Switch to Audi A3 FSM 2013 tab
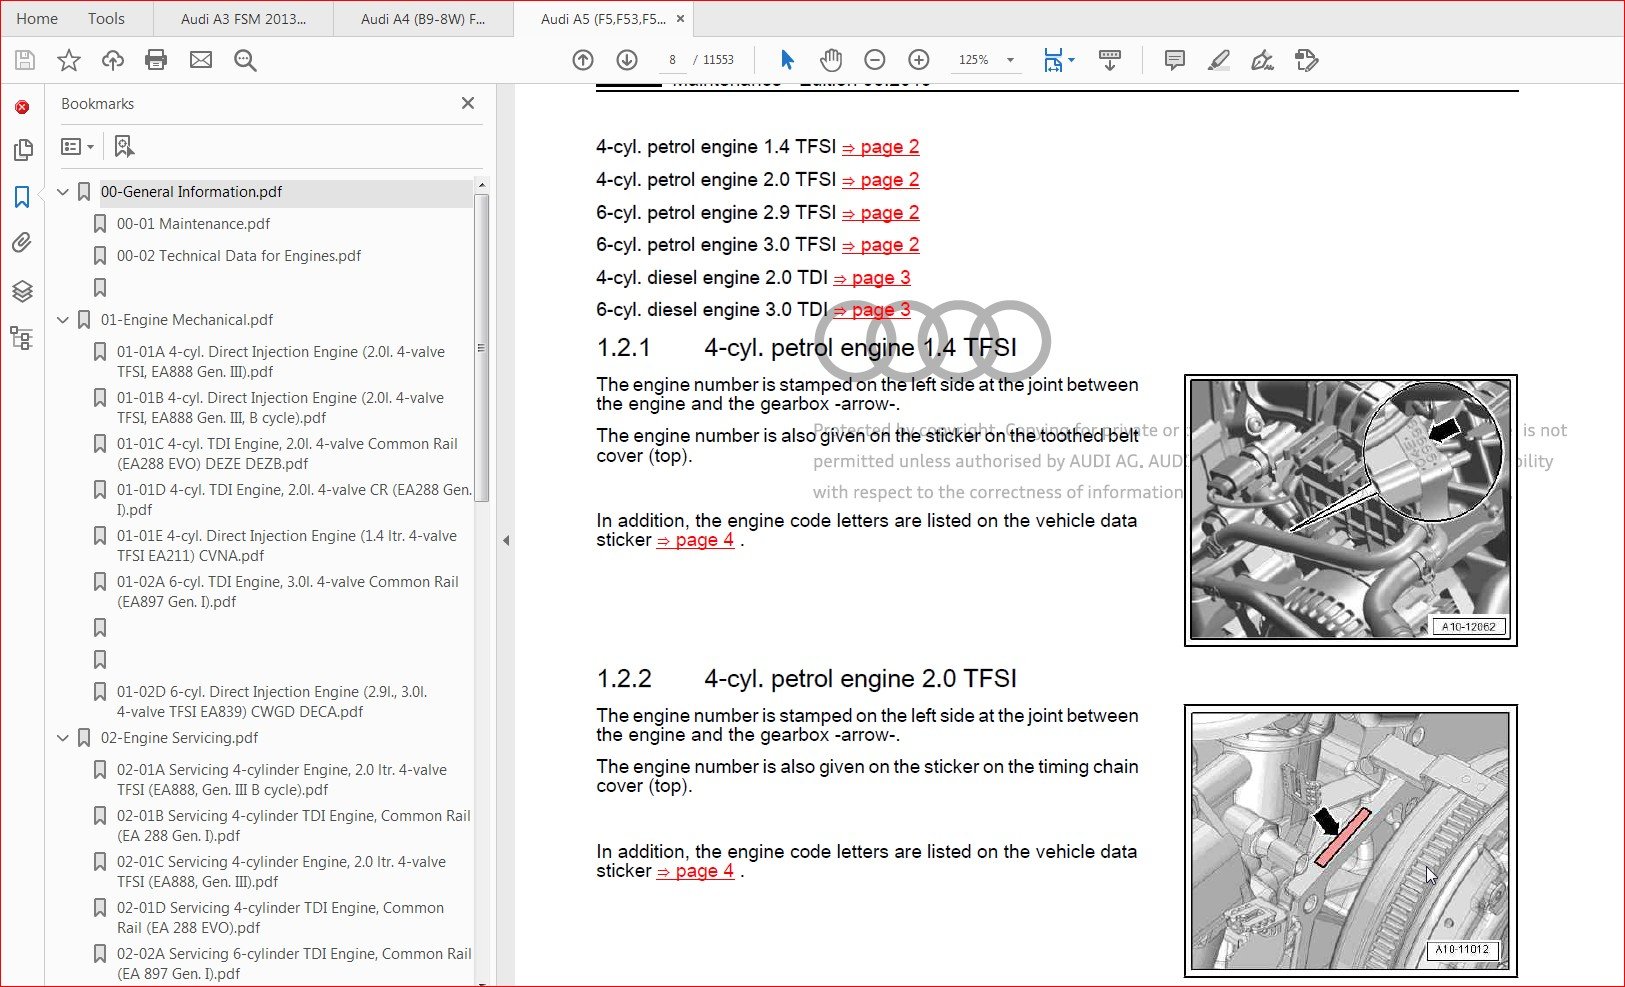Screen dimensions: 1625x987 point(244,19)
